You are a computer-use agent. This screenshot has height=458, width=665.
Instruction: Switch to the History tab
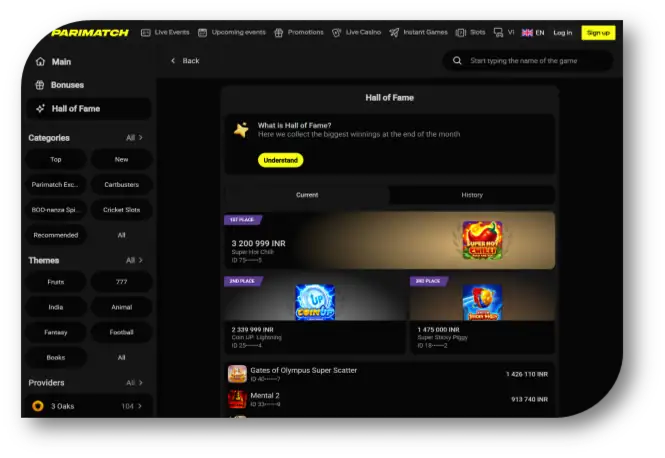[x=472, y=195]
